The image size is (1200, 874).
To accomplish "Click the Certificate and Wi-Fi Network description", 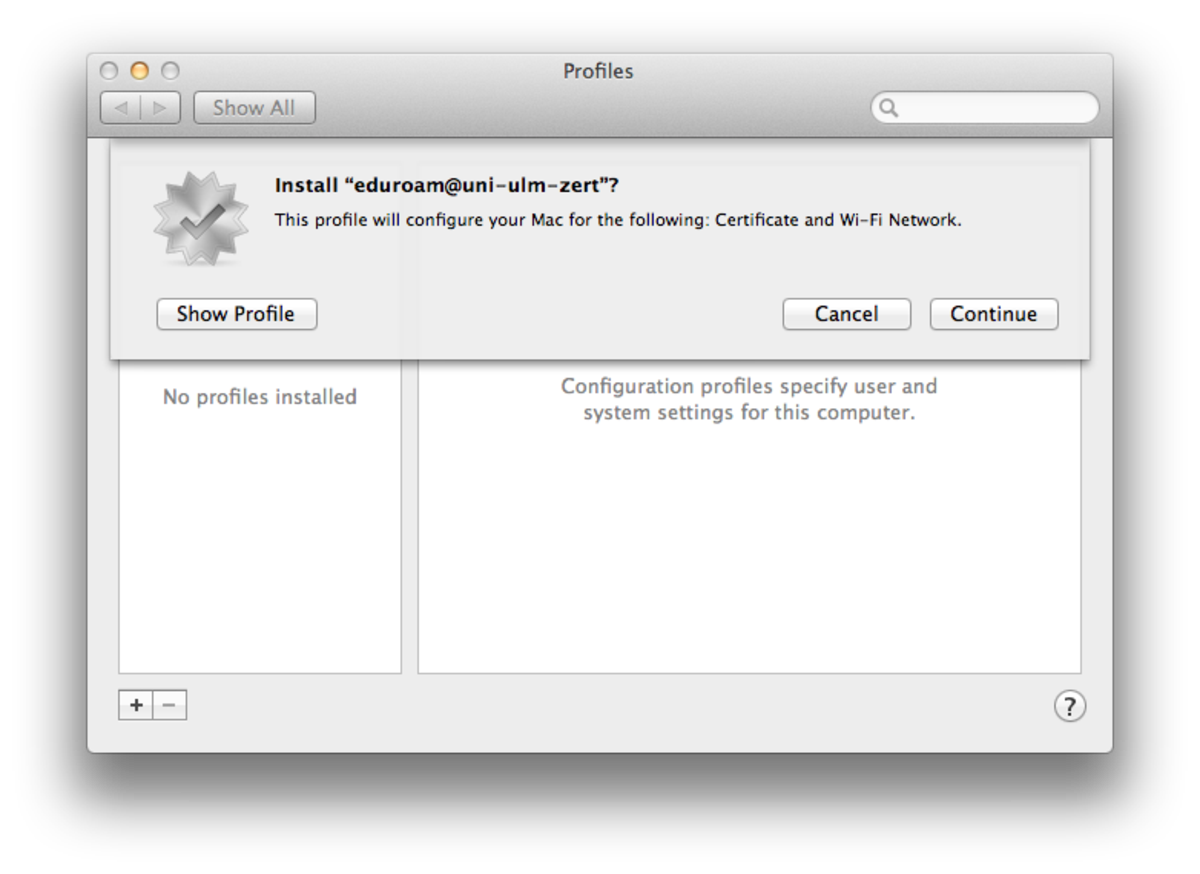I will point(618,220).
